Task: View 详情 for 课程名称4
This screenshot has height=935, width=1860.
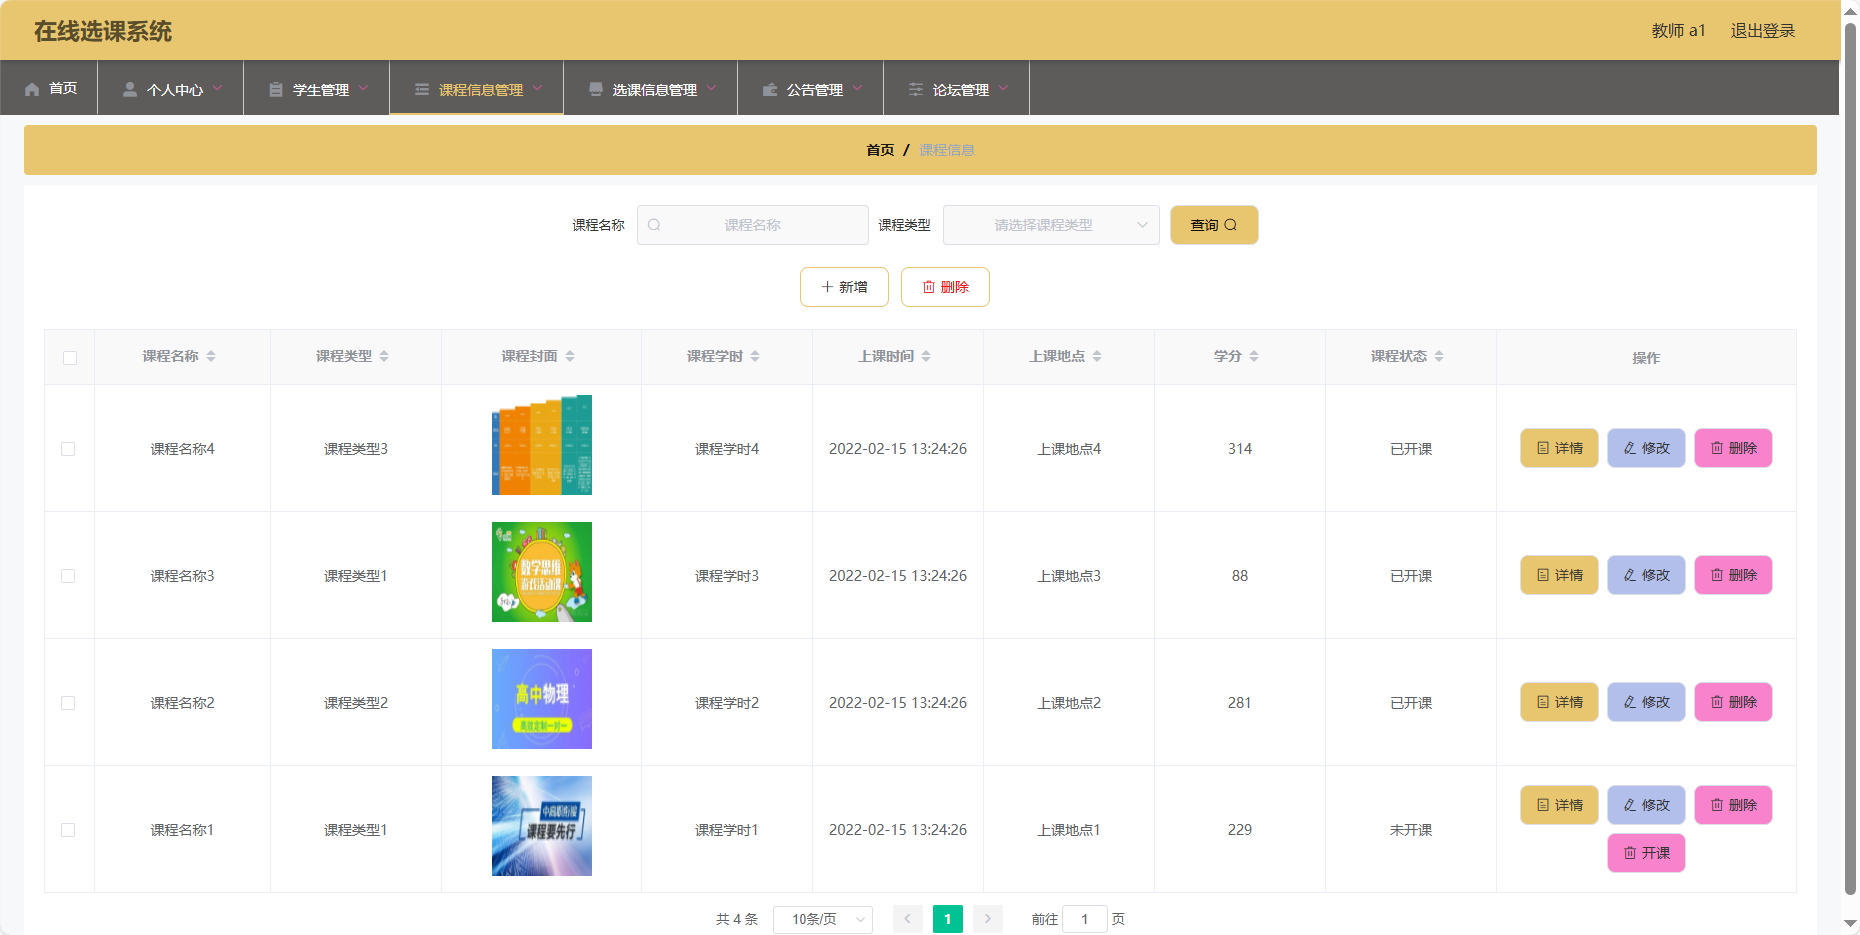Action: click(1559, 448)
